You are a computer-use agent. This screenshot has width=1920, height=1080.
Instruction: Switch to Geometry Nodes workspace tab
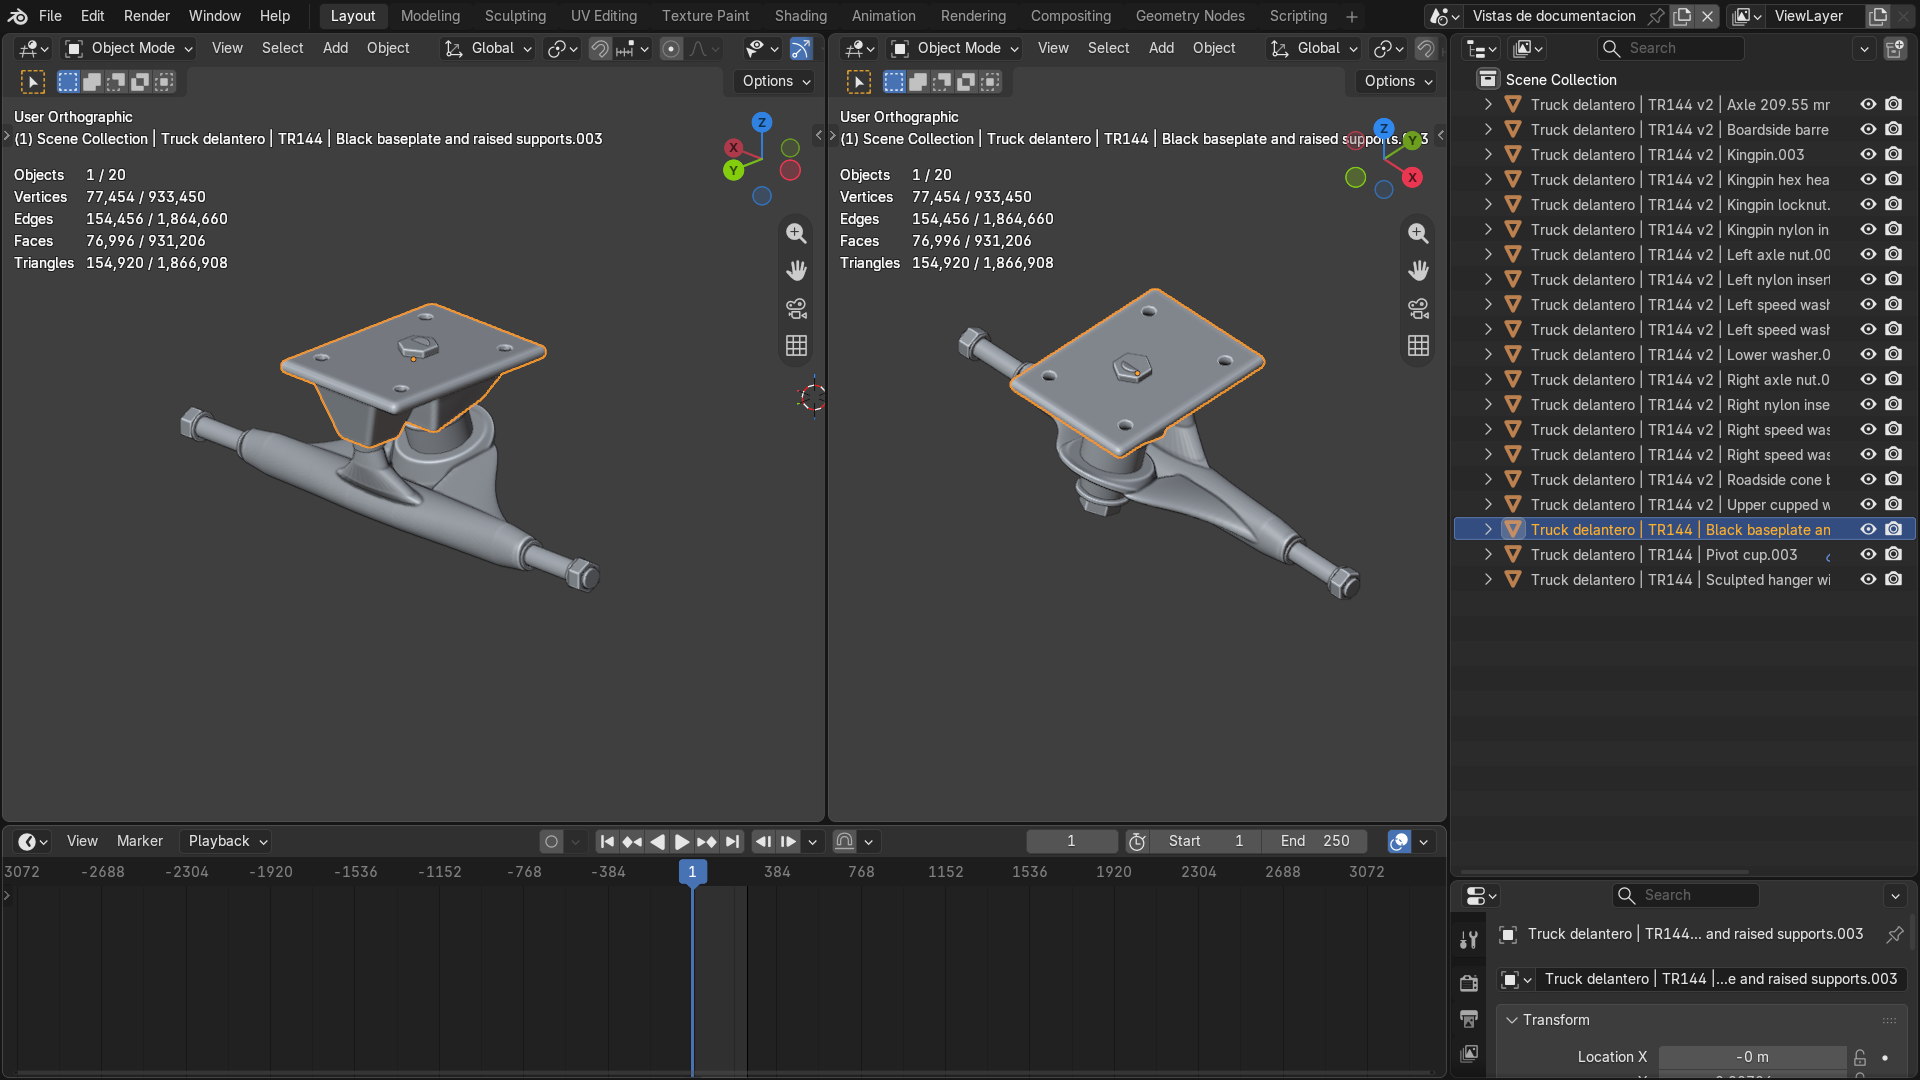coord(1190,16)
